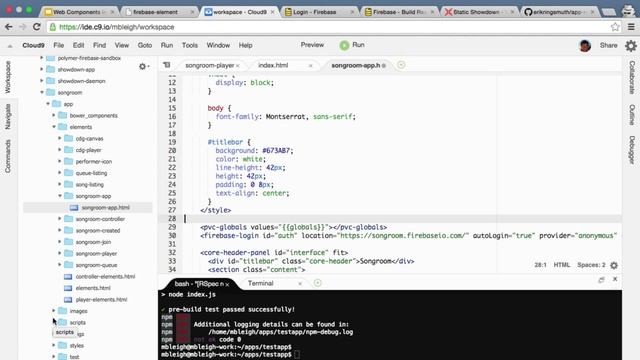Open the Goto menu
This screenshot has width=640, height=360.
click(145, 45)
